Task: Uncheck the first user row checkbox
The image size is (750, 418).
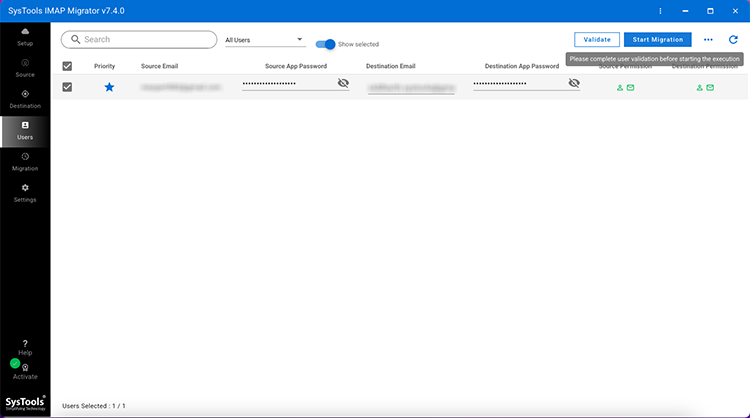Action: [67, 87]
